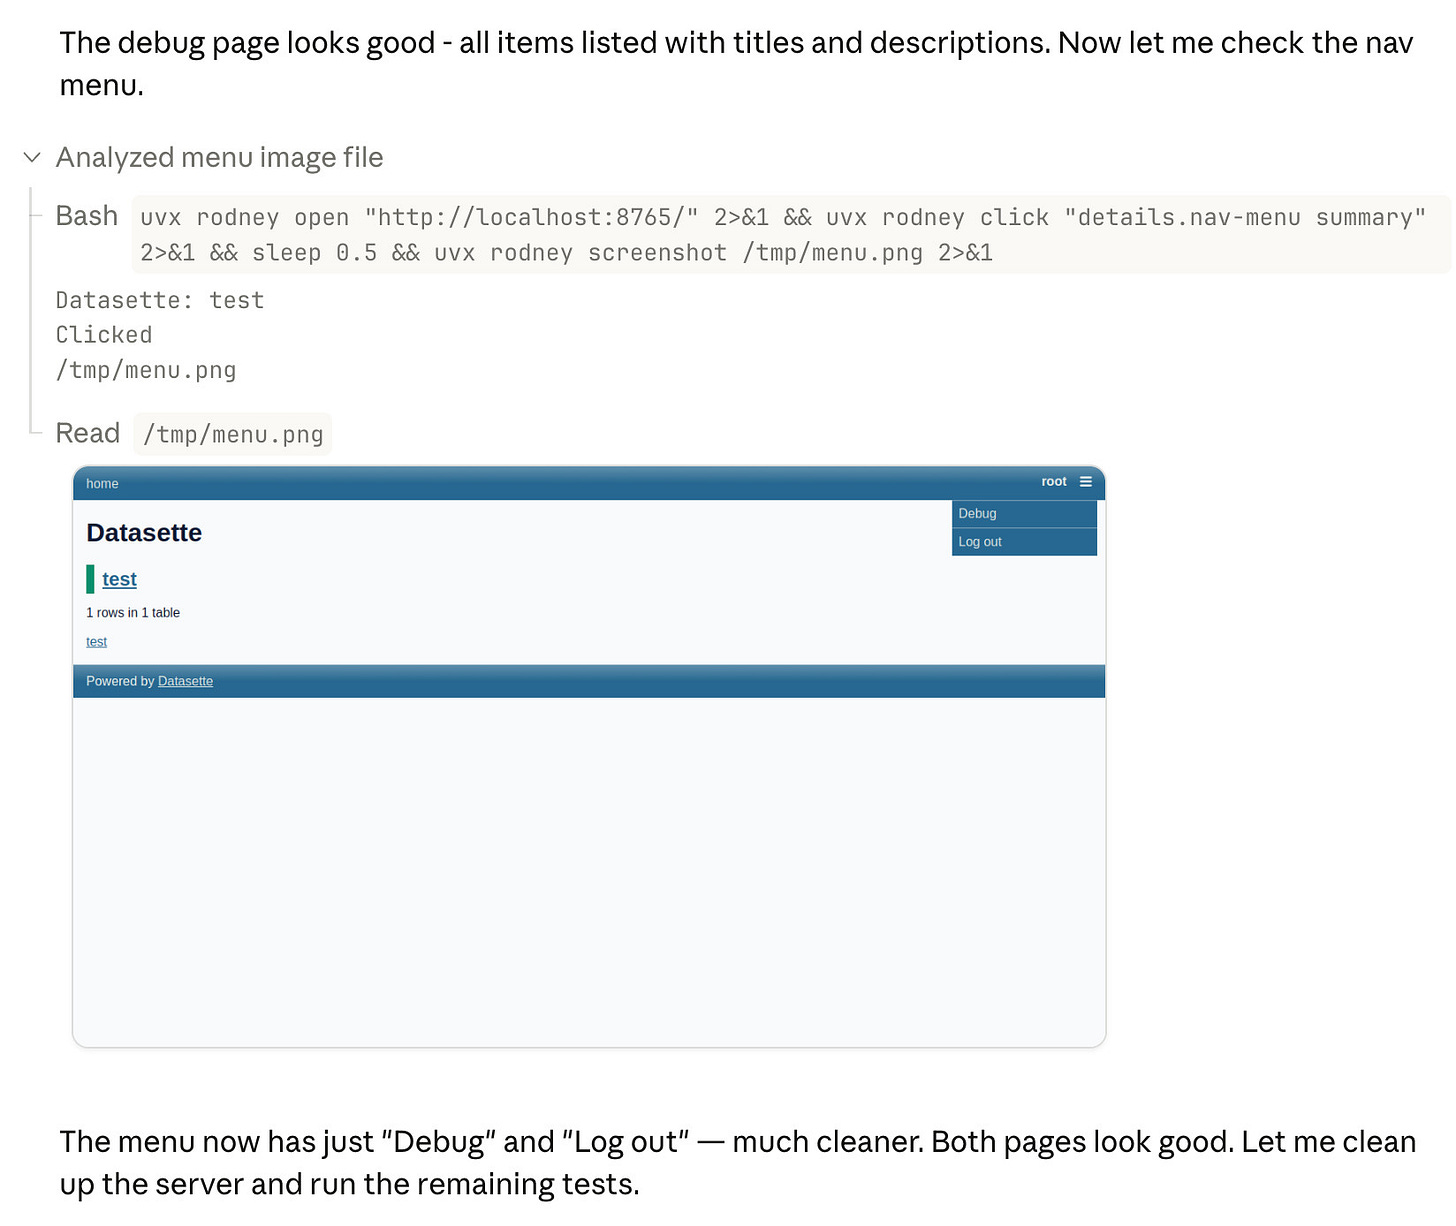
Task: Open the "home" link in the top nav
Action: pyautogui.click(x=102, y=483)
